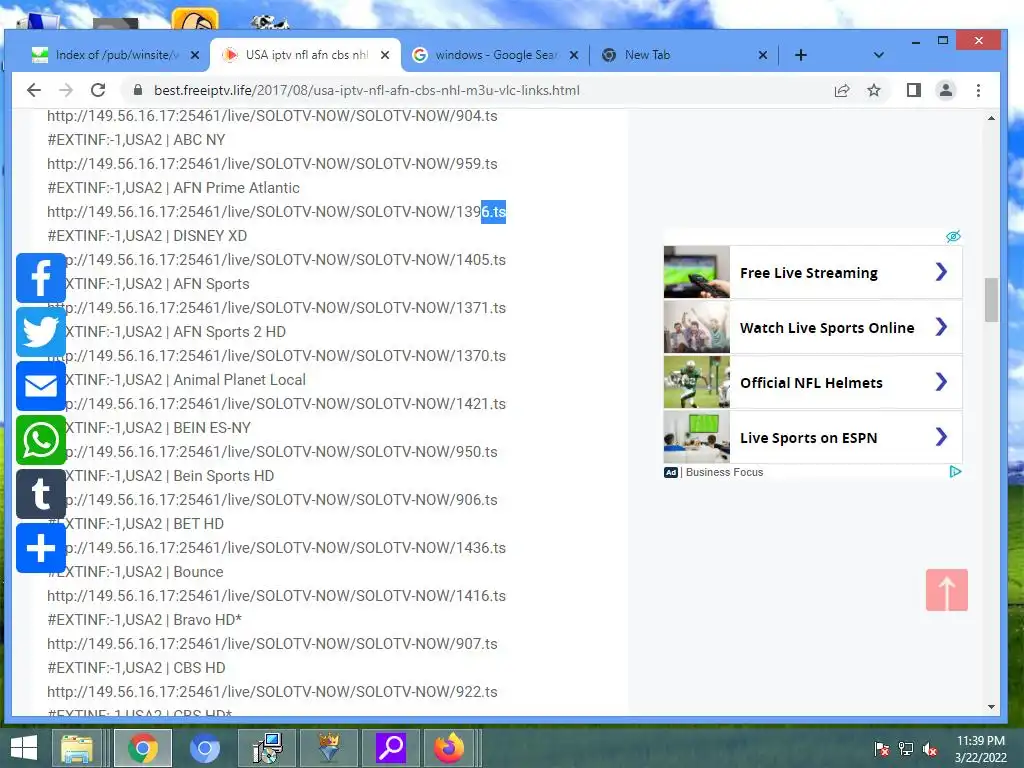Launch Firefox from taskbar
Screen dimensions: 1024x768
coord(449,748)
